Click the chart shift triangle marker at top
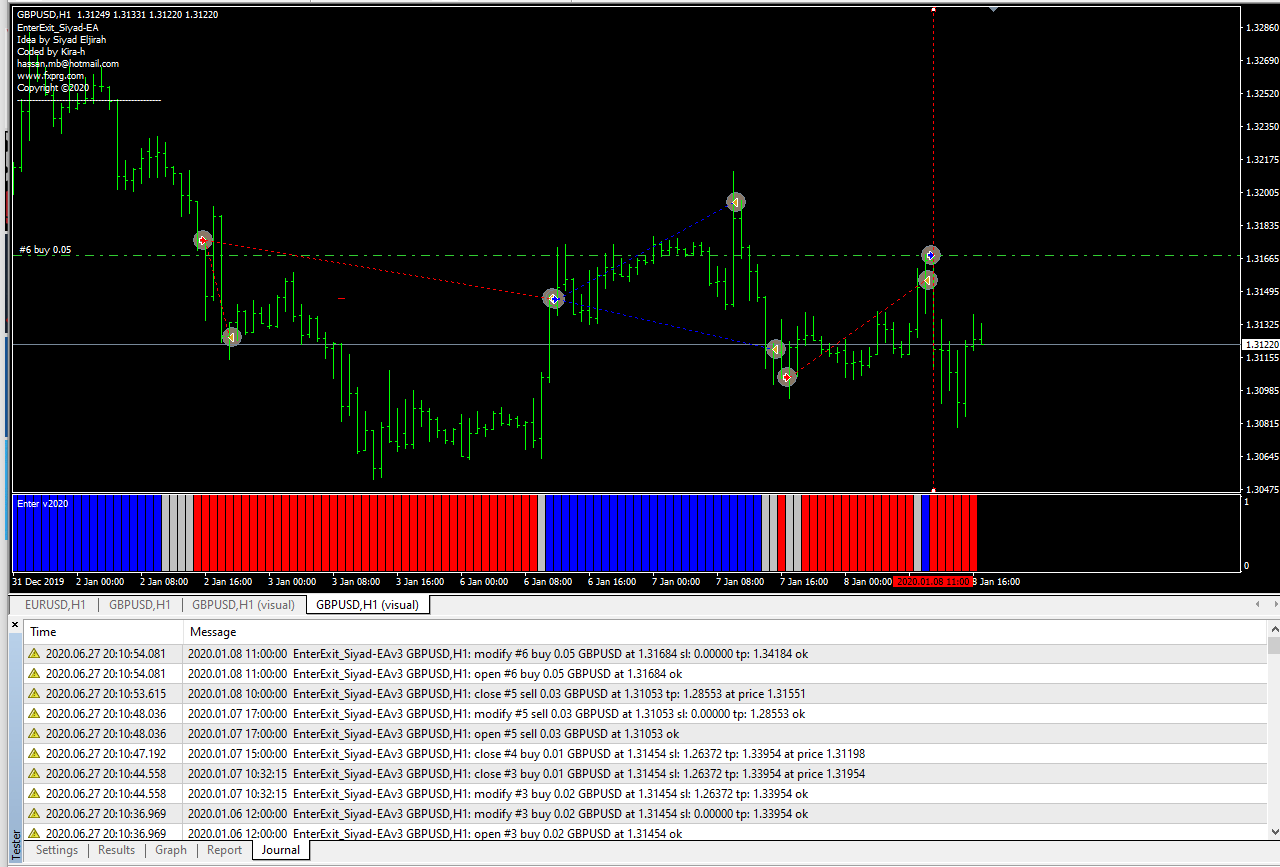 pos(993,9)
